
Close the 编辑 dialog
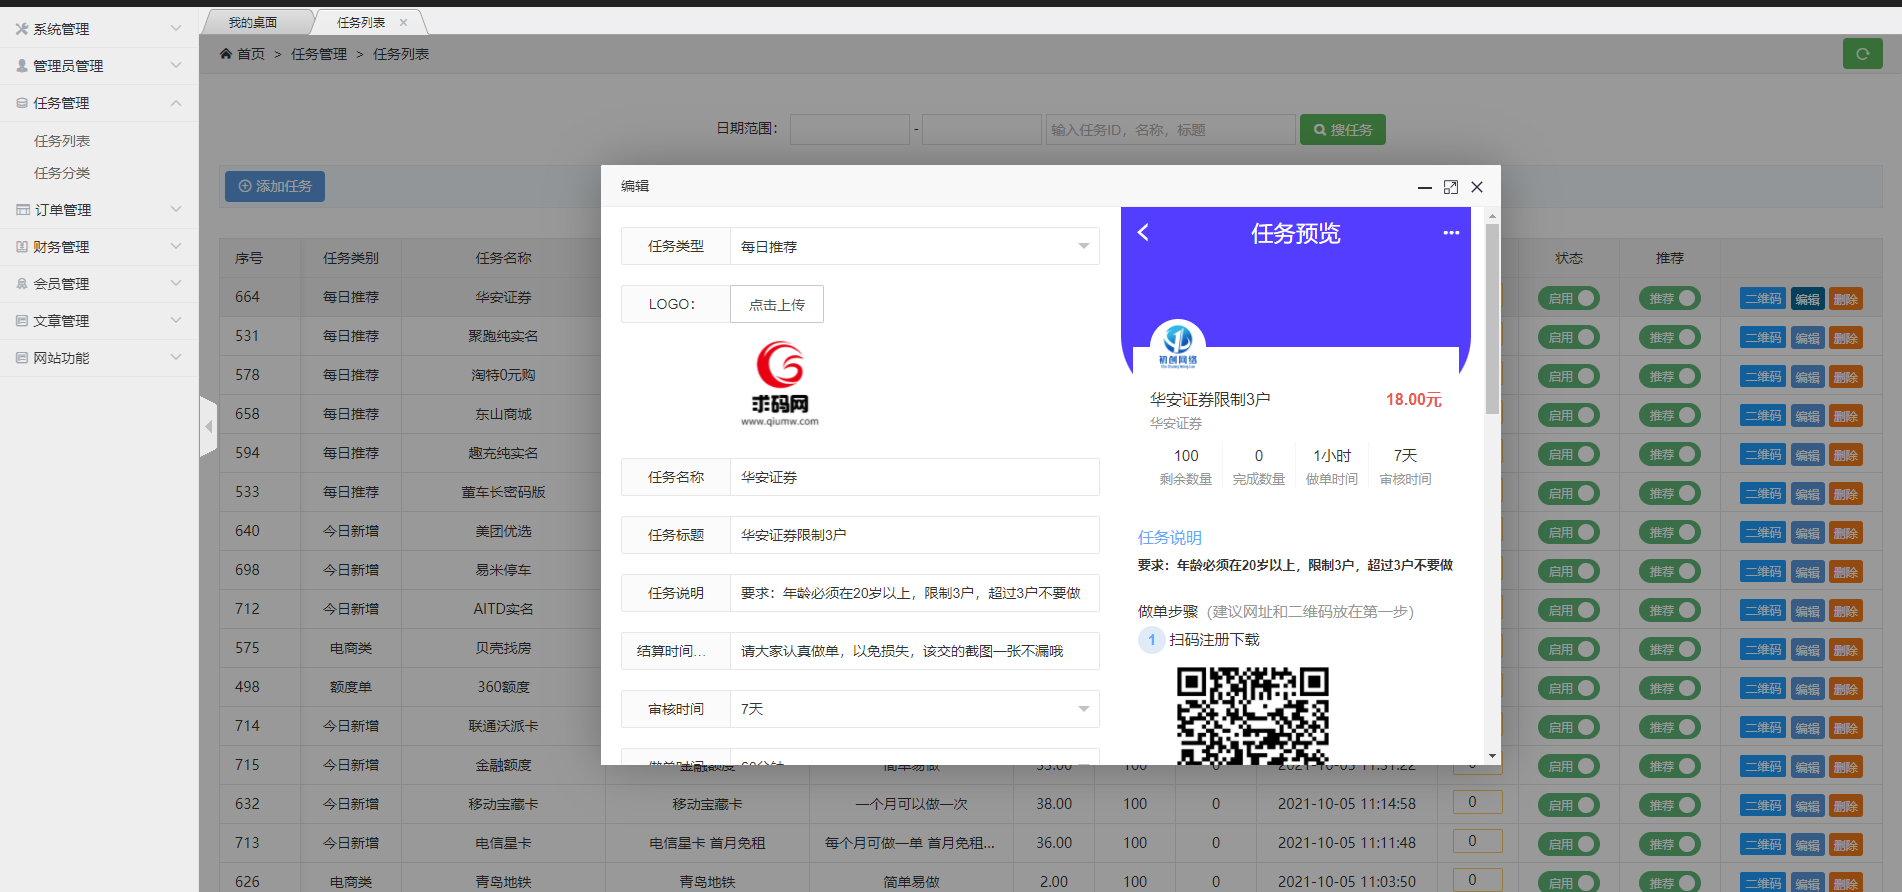click(1477, 187)
